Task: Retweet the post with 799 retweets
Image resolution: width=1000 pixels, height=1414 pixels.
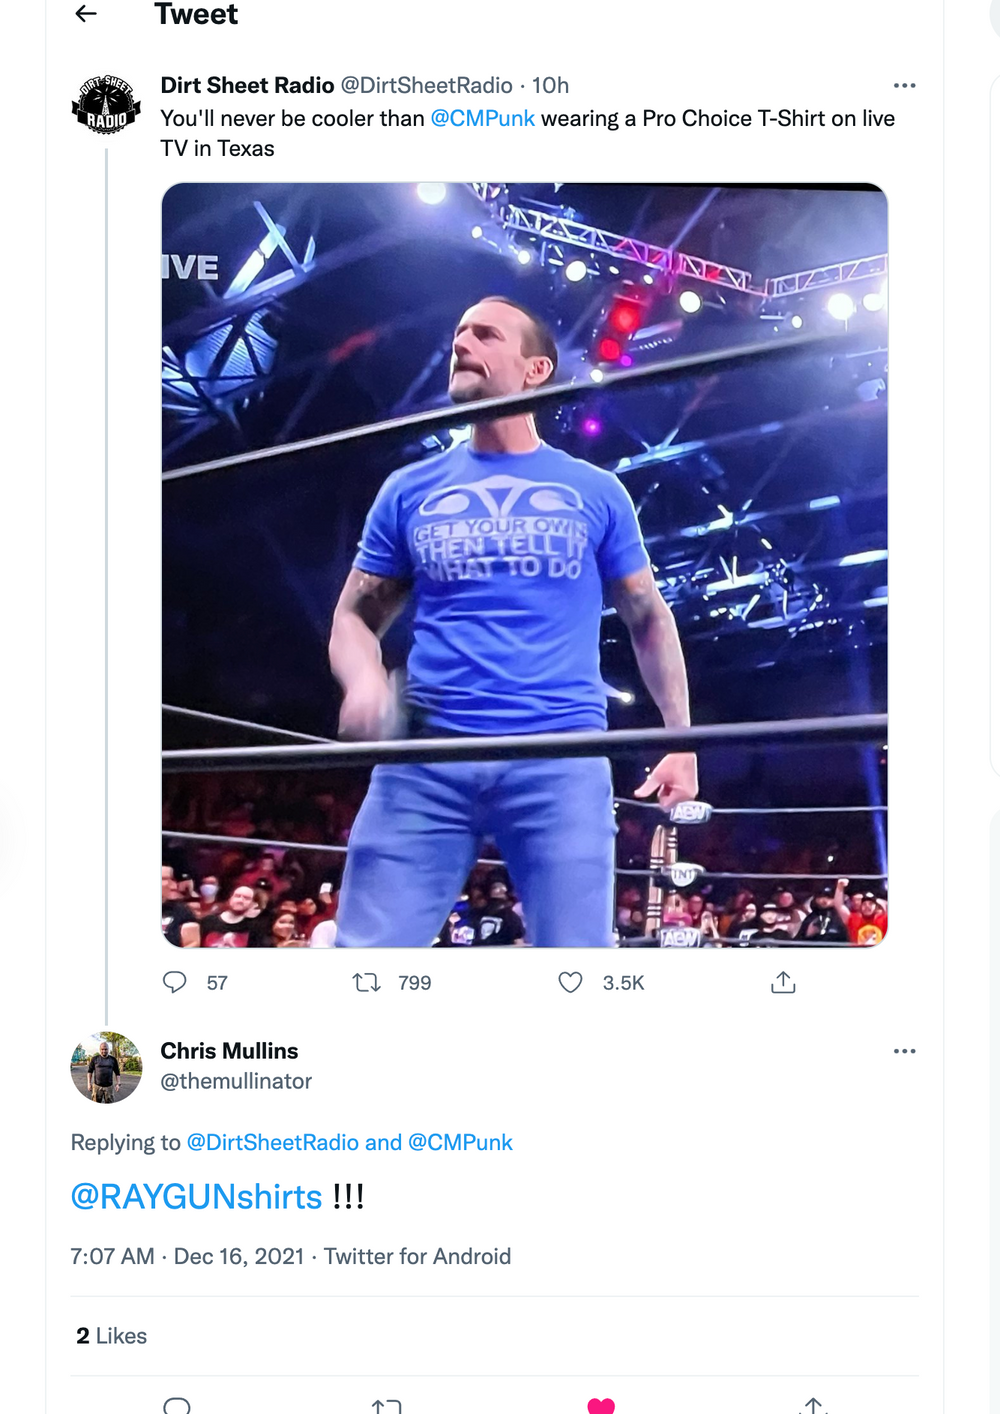Action: click(x=367, y=982)
